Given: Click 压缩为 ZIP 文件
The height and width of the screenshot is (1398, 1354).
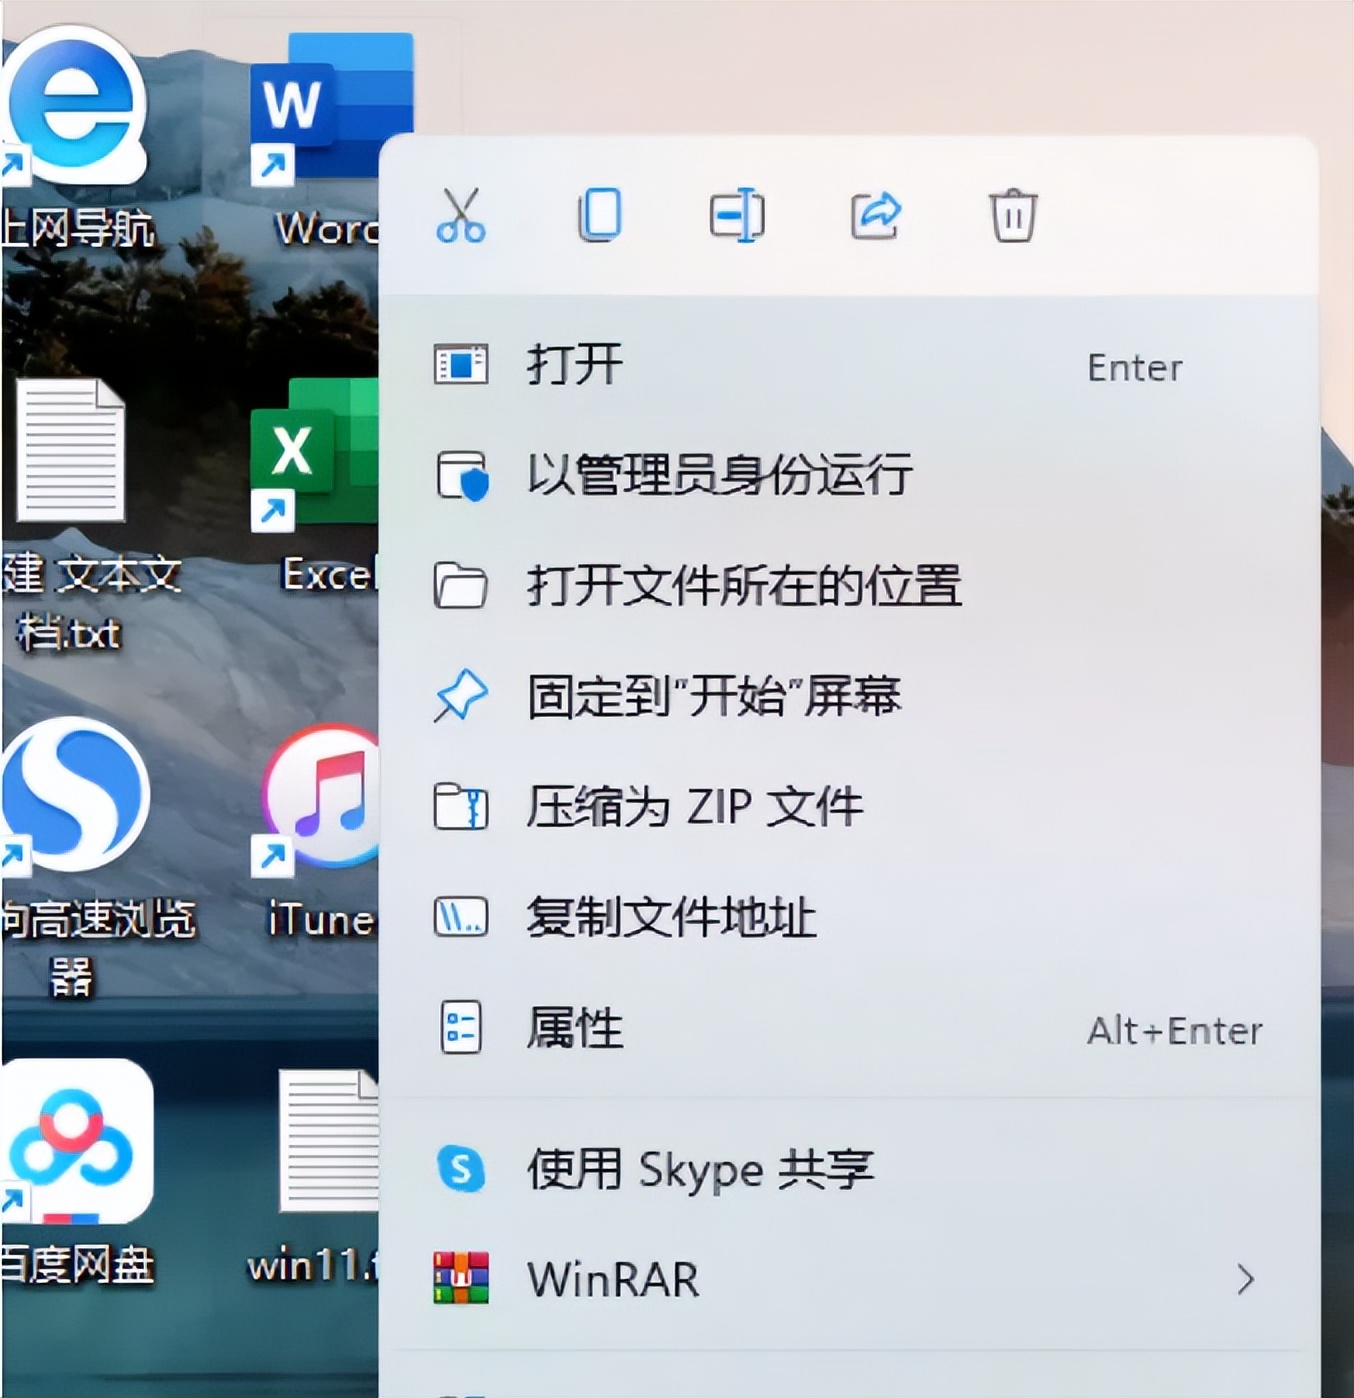Looking at the screenshot, I should coord(696,807).
